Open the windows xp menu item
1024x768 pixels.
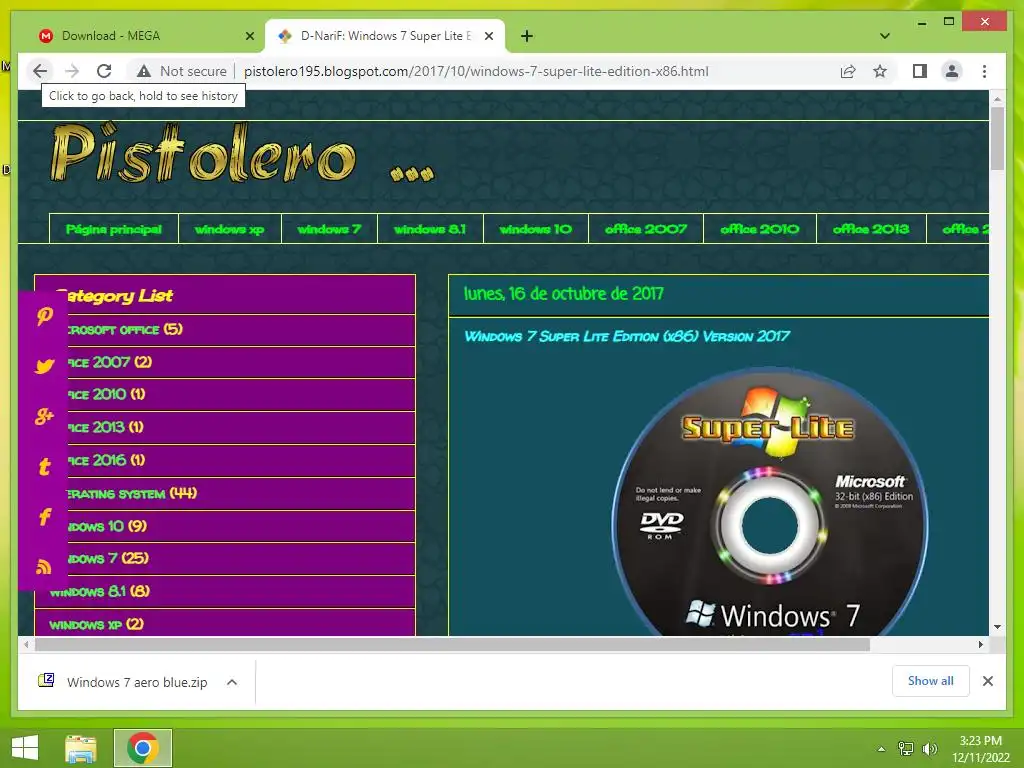(230, 229)
